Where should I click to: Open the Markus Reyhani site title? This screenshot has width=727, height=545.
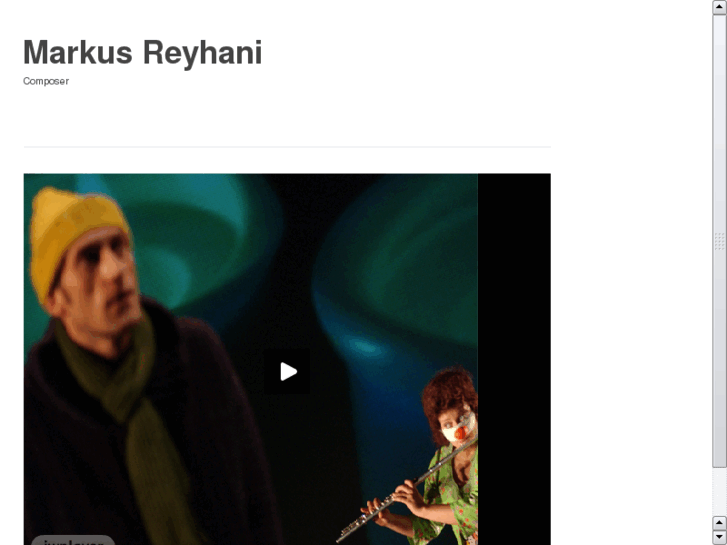pyautogui.click(x=143, y=52)
